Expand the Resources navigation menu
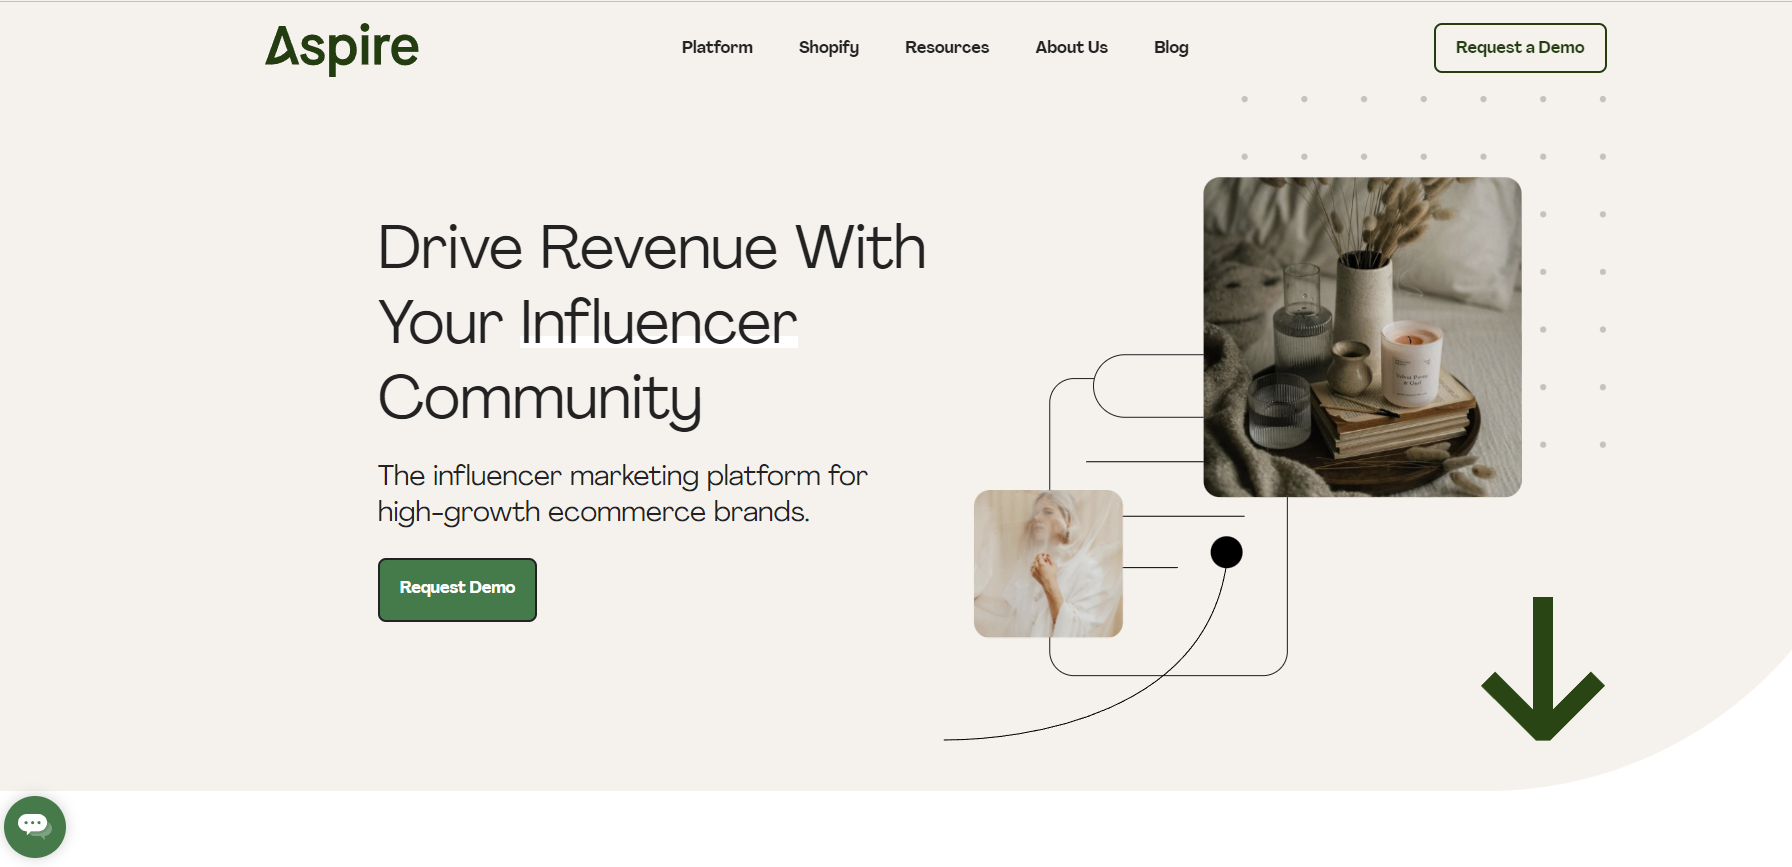The image size is (1792, 867). (946, 47)
